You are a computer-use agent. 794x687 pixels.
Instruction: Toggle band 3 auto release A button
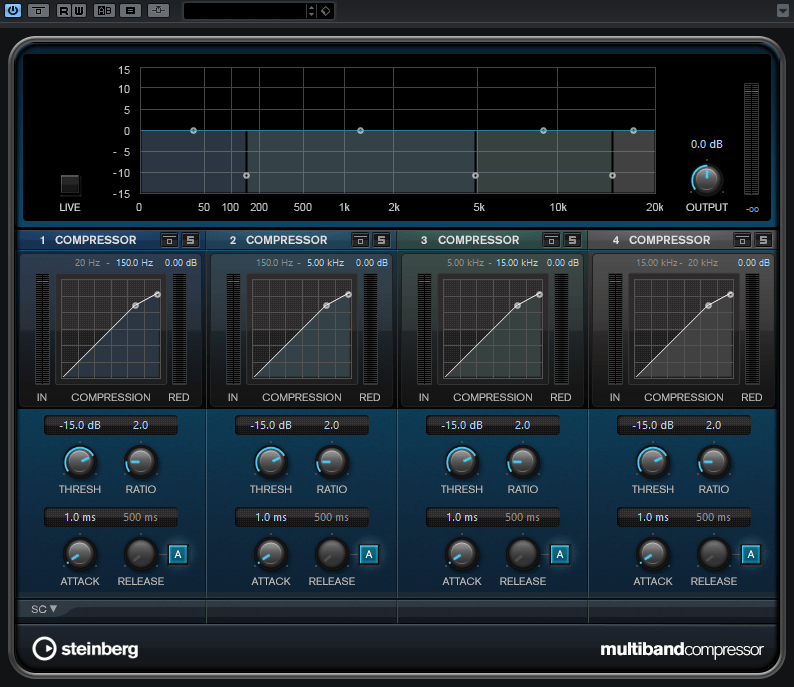pyautogui.click(x=560, y=554)
